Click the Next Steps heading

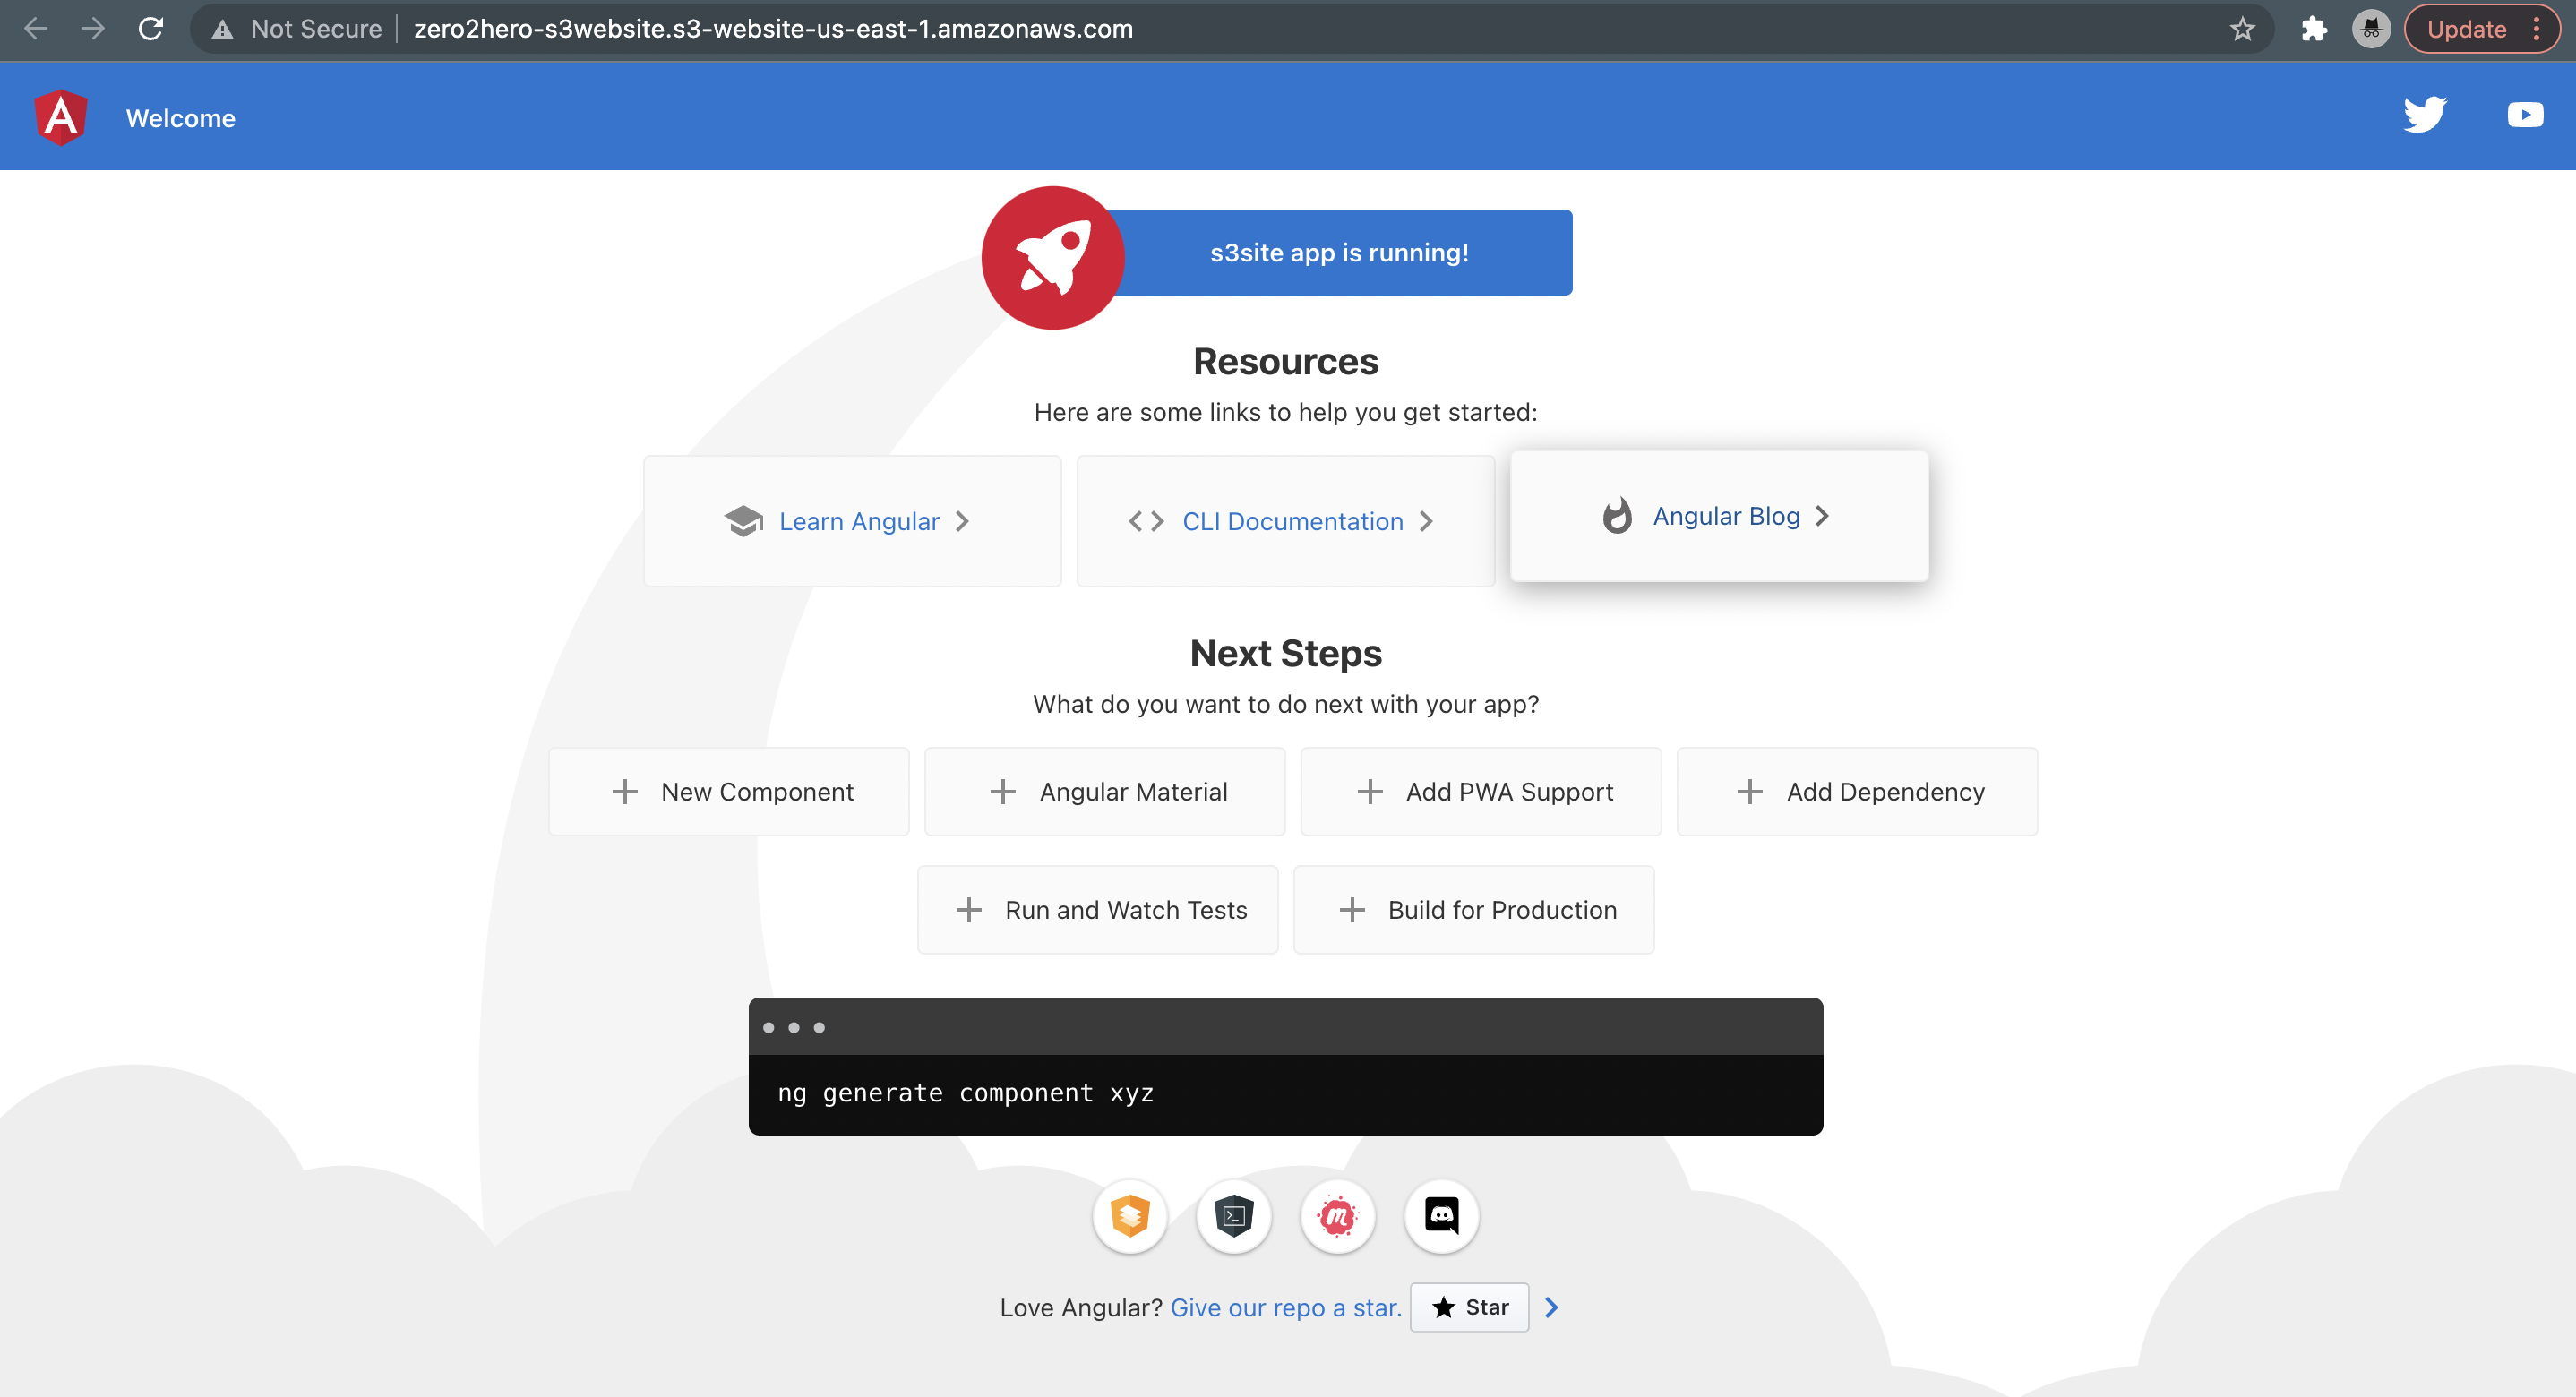coord(1286,653)
